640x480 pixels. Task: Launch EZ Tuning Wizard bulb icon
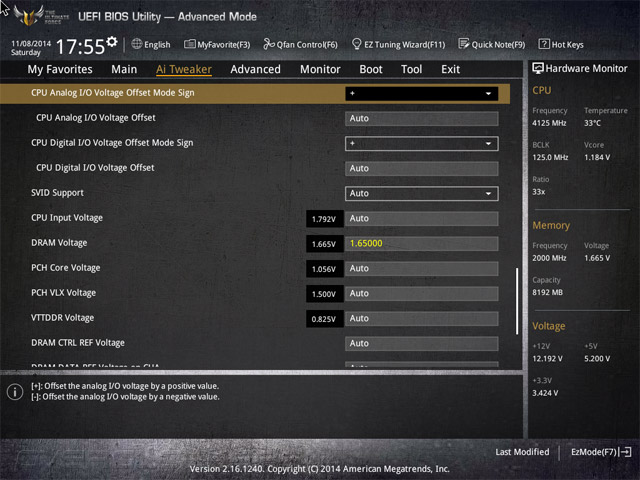pos(356,44)
